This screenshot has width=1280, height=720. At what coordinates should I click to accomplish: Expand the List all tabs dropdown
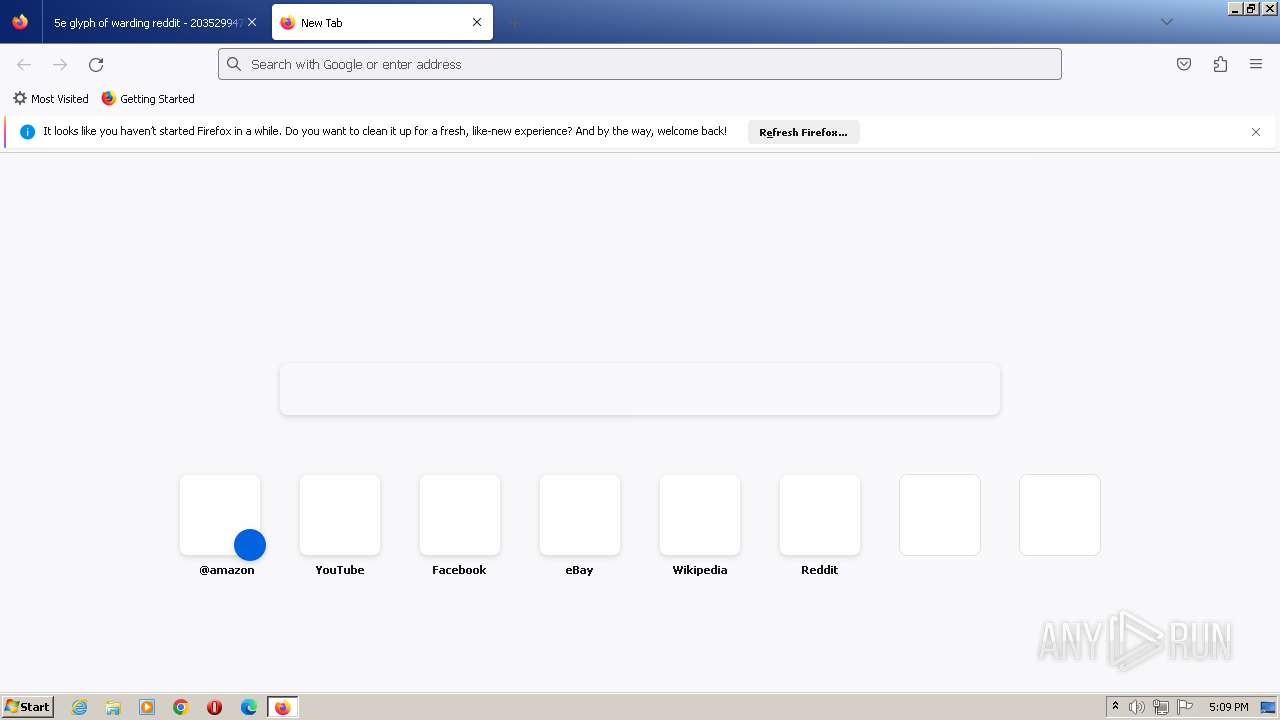(1166, 22)
